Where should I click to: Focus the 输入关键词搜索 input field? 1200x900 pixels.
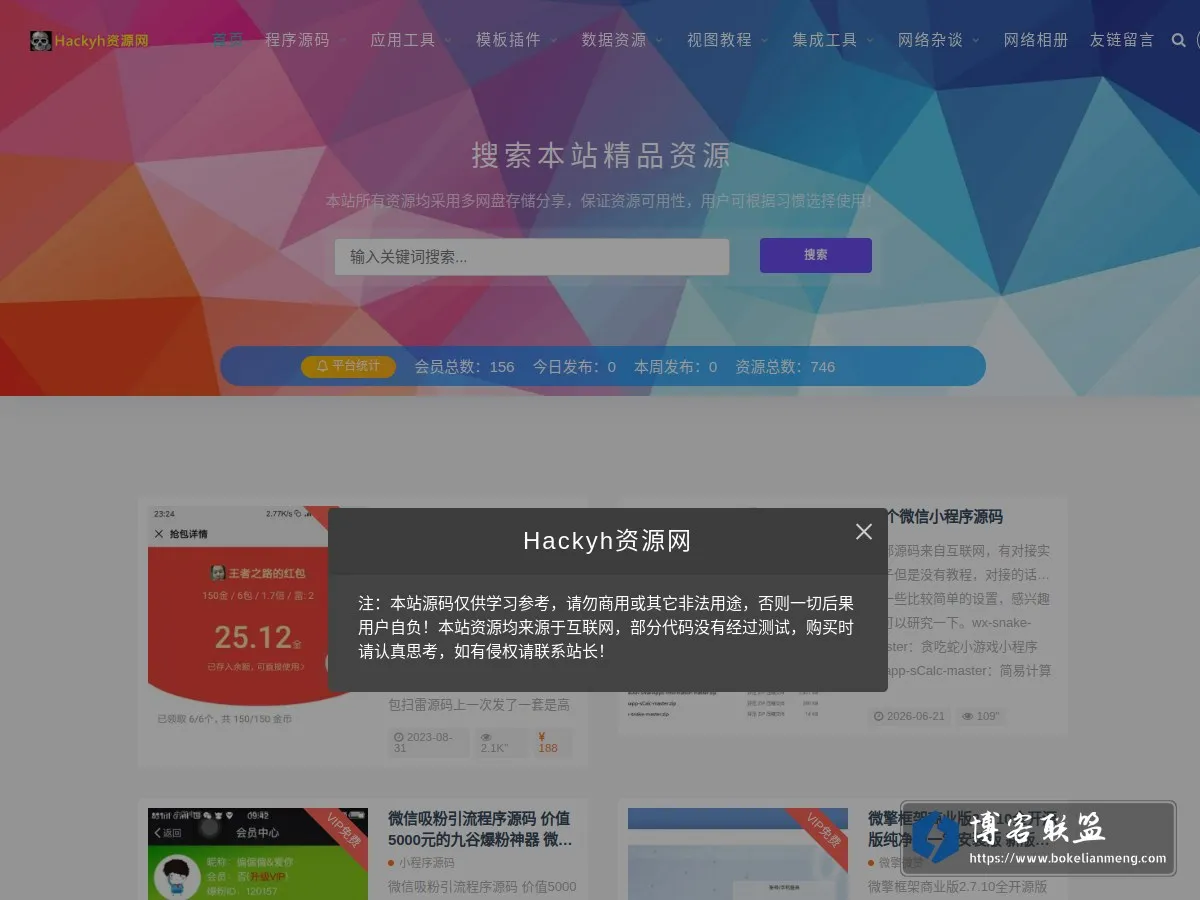[532, 257]
